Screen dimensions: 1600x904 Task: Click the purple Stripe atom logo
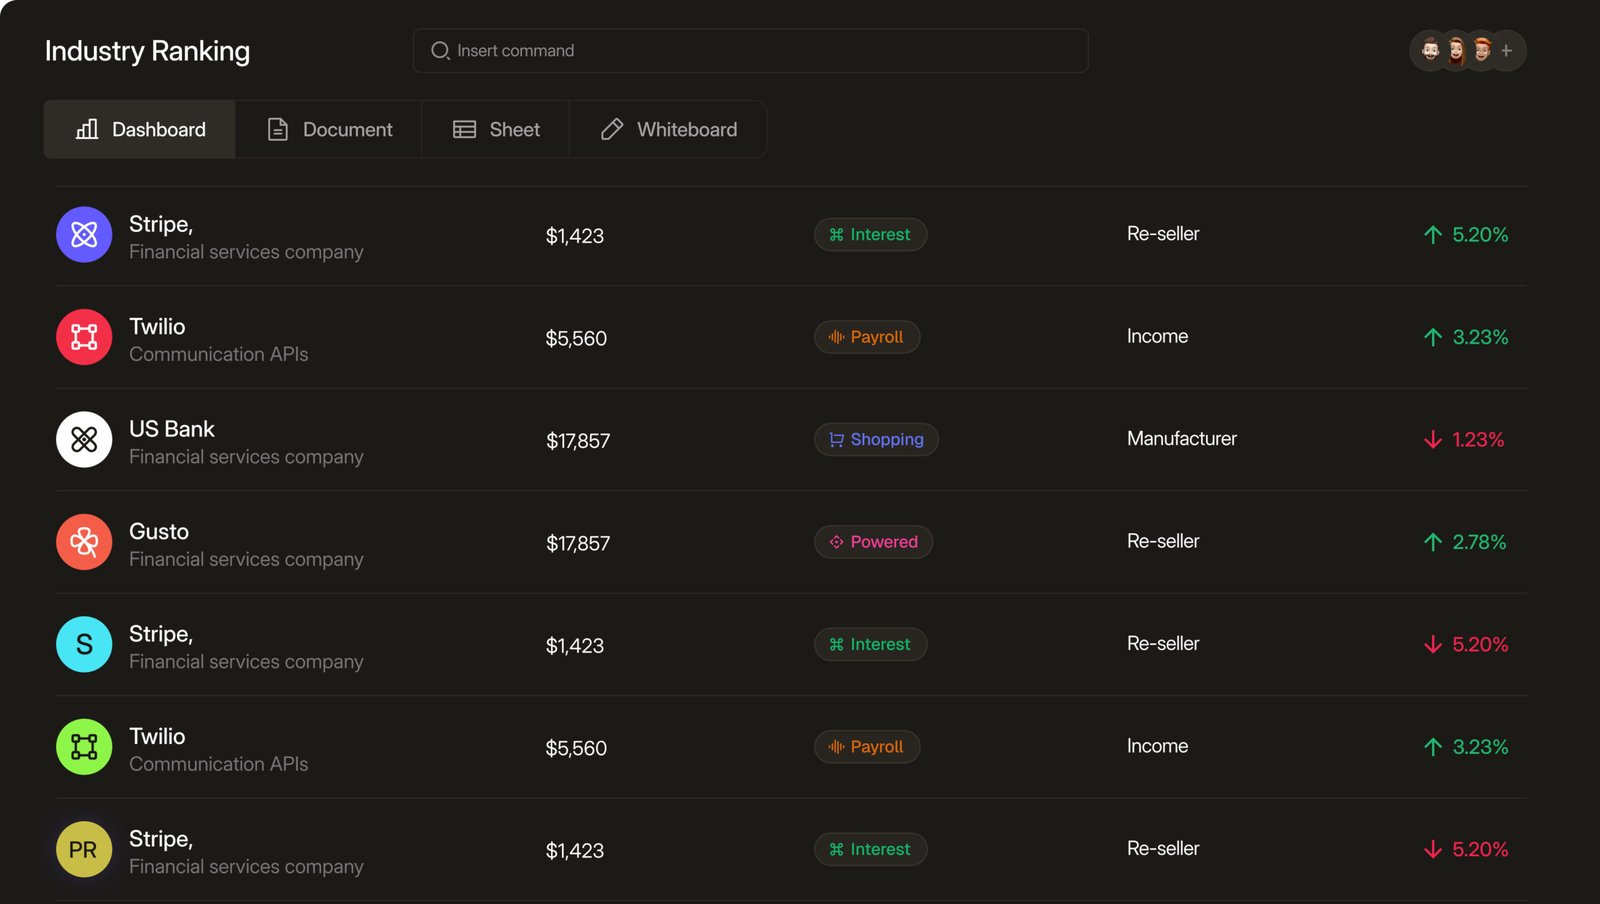84,235
